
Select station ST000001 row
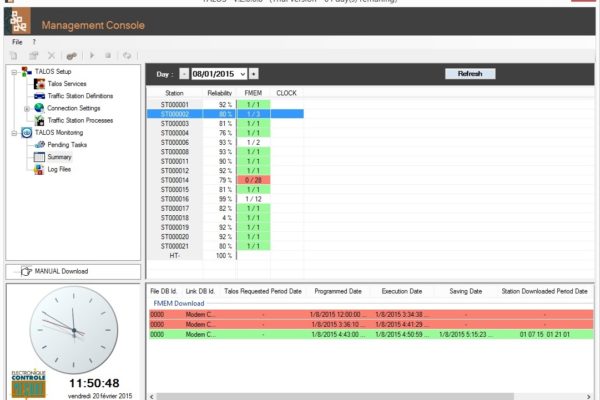point(225,104)
